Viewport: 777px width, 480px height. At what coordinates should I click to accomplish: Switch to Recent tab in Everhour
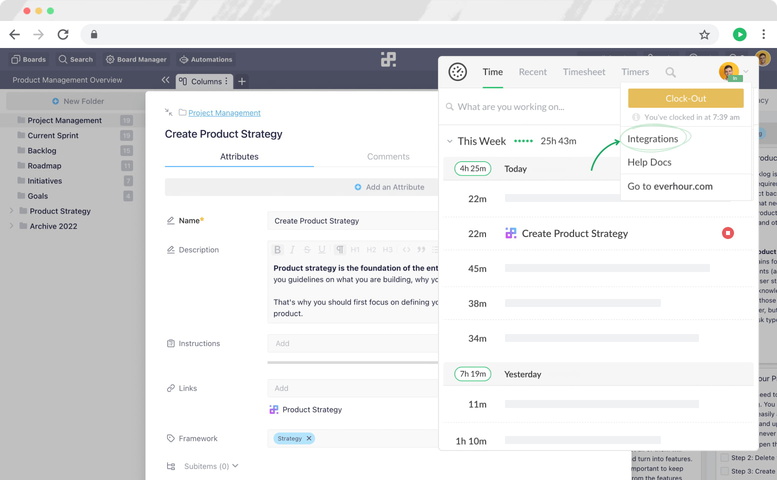point(533,72)
